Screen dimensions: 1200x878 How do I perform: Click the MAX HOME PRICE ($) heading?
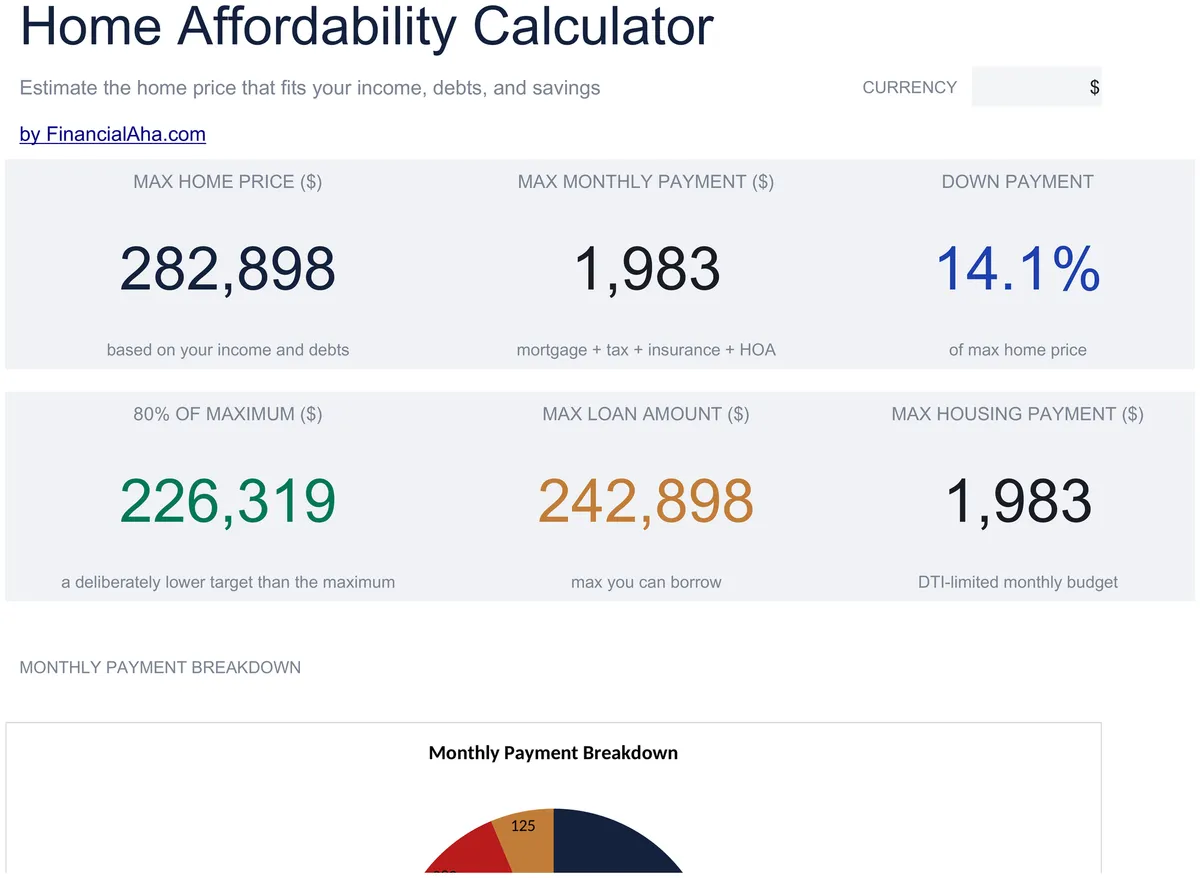[228, 182]
